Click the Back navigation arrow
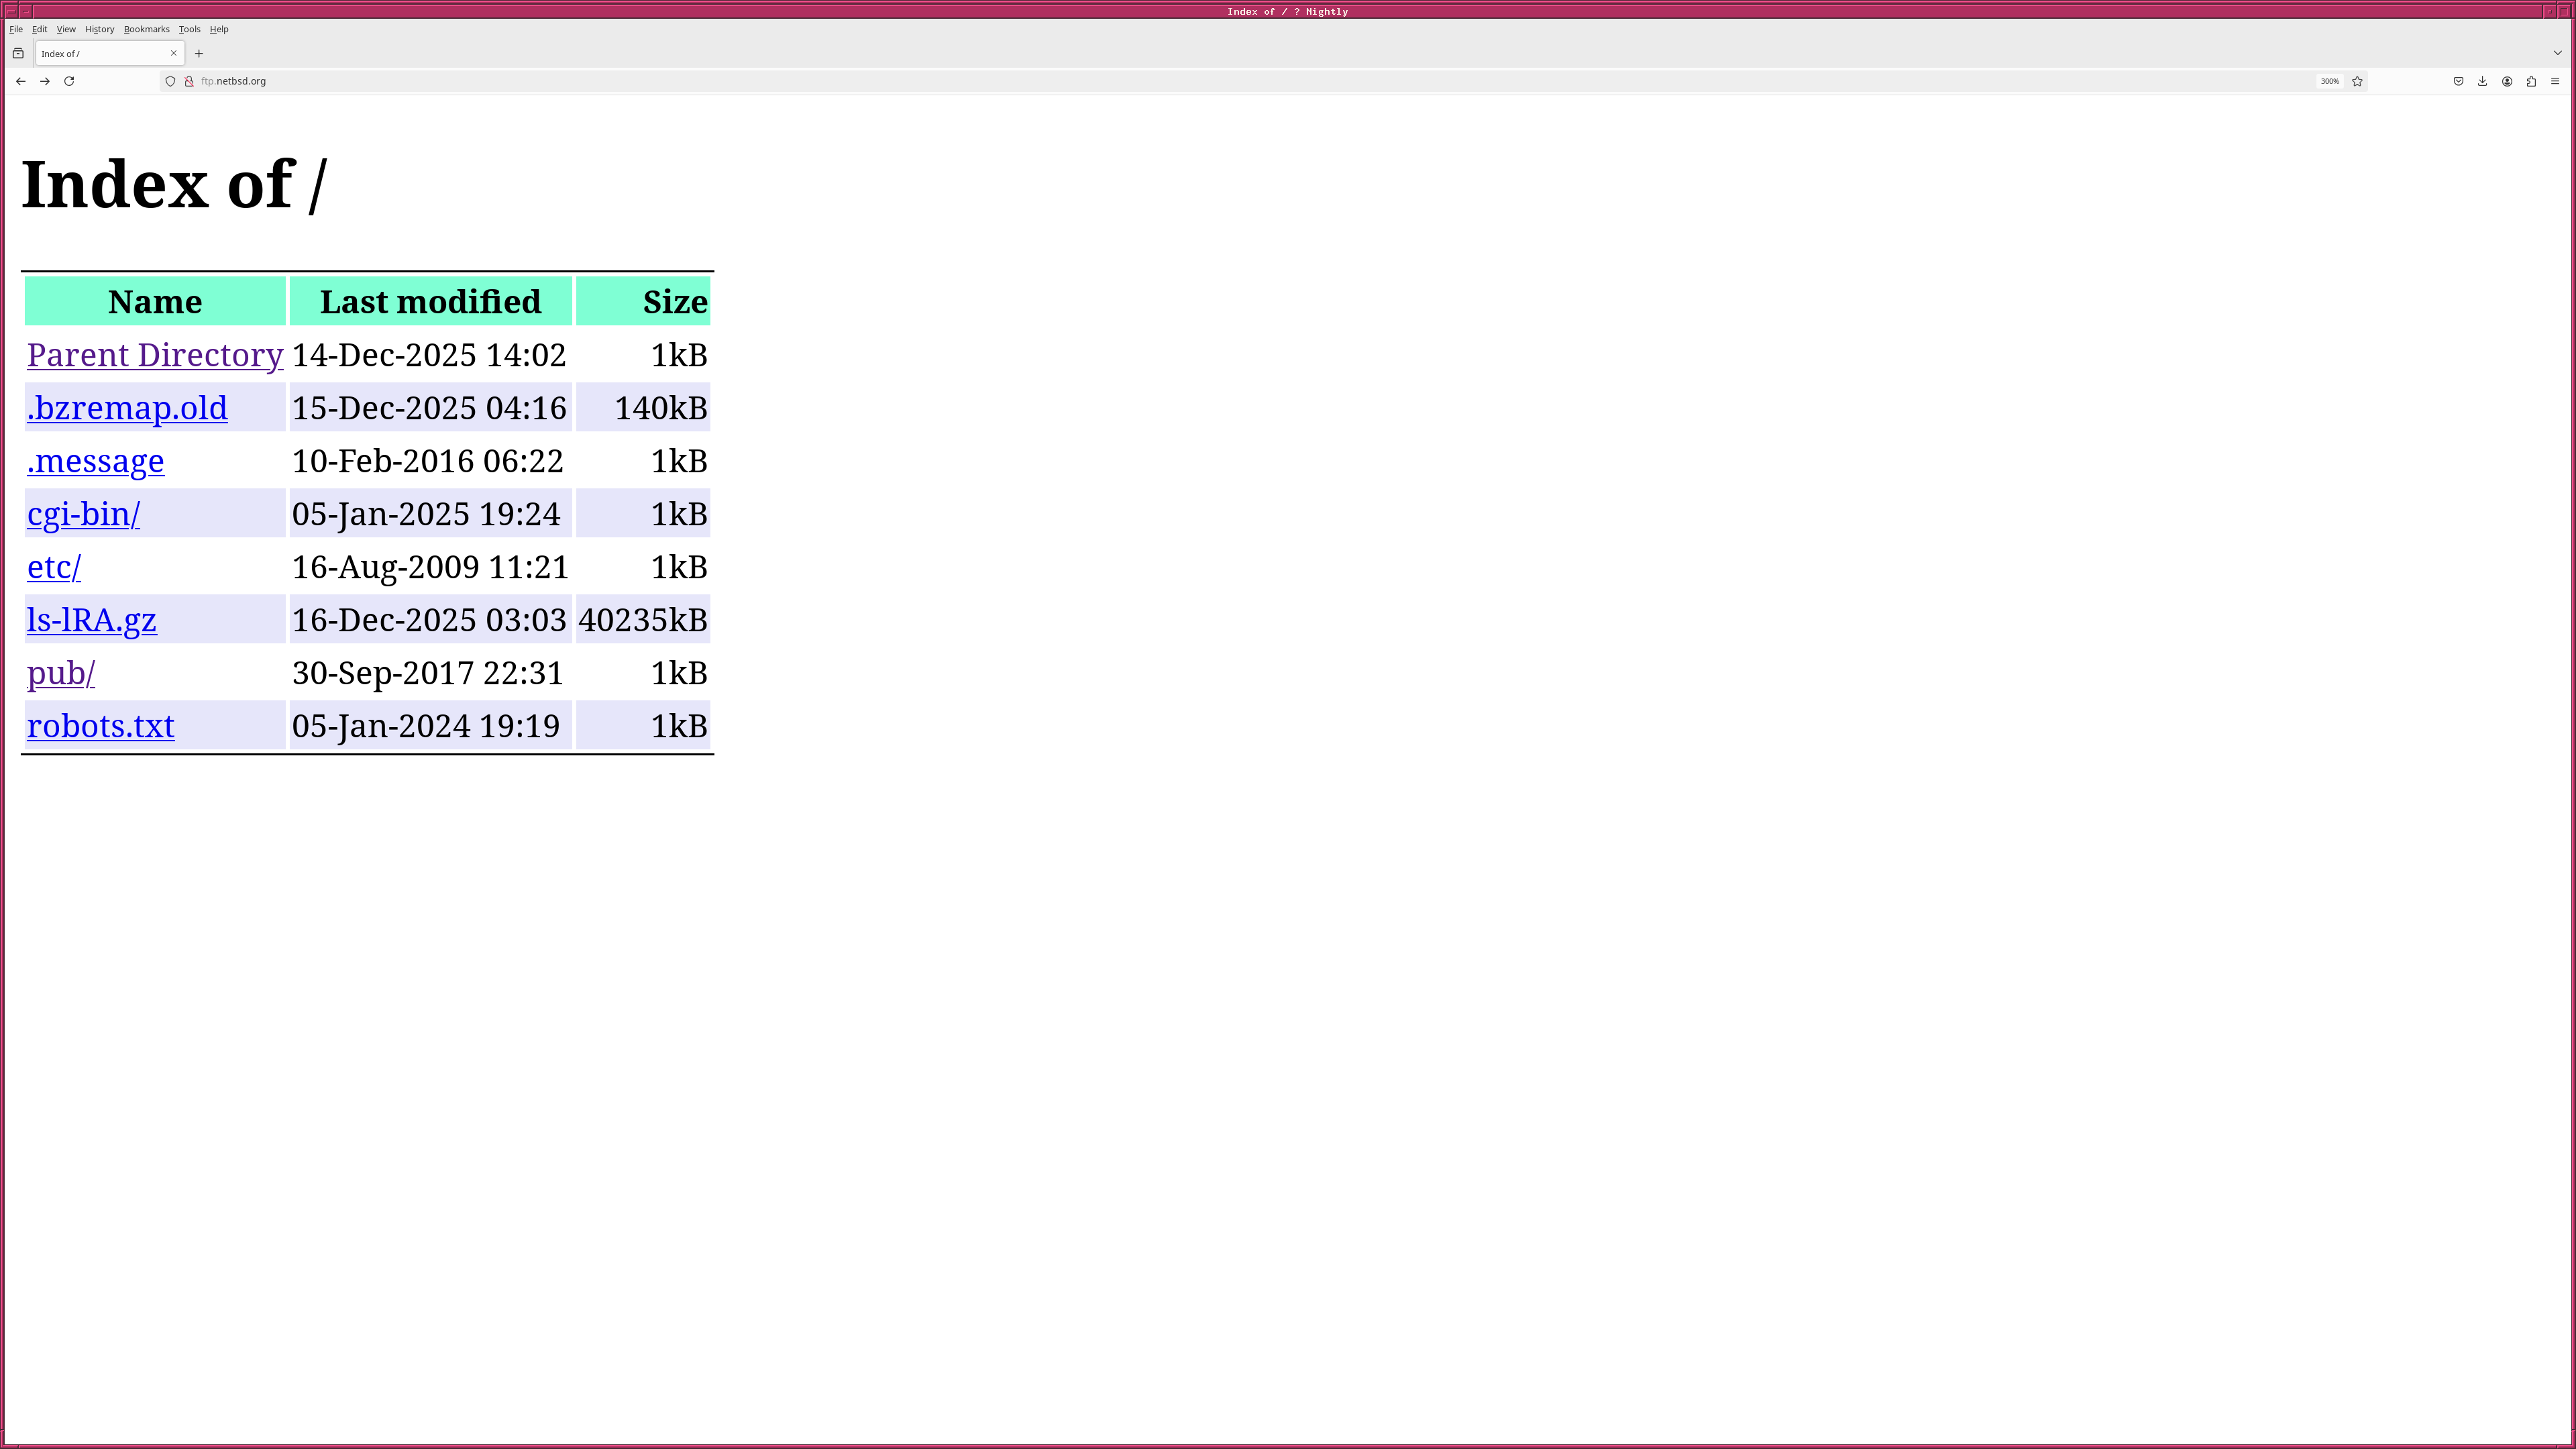The width and height of the screenshot is (2576, 1449). [20, 81]
